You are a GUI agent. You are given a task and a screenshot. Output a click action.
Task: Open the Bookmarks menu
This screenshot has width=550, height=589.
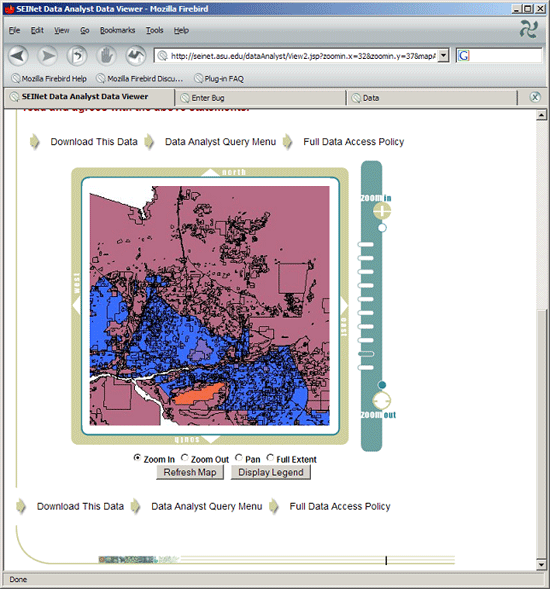point(118,30)
